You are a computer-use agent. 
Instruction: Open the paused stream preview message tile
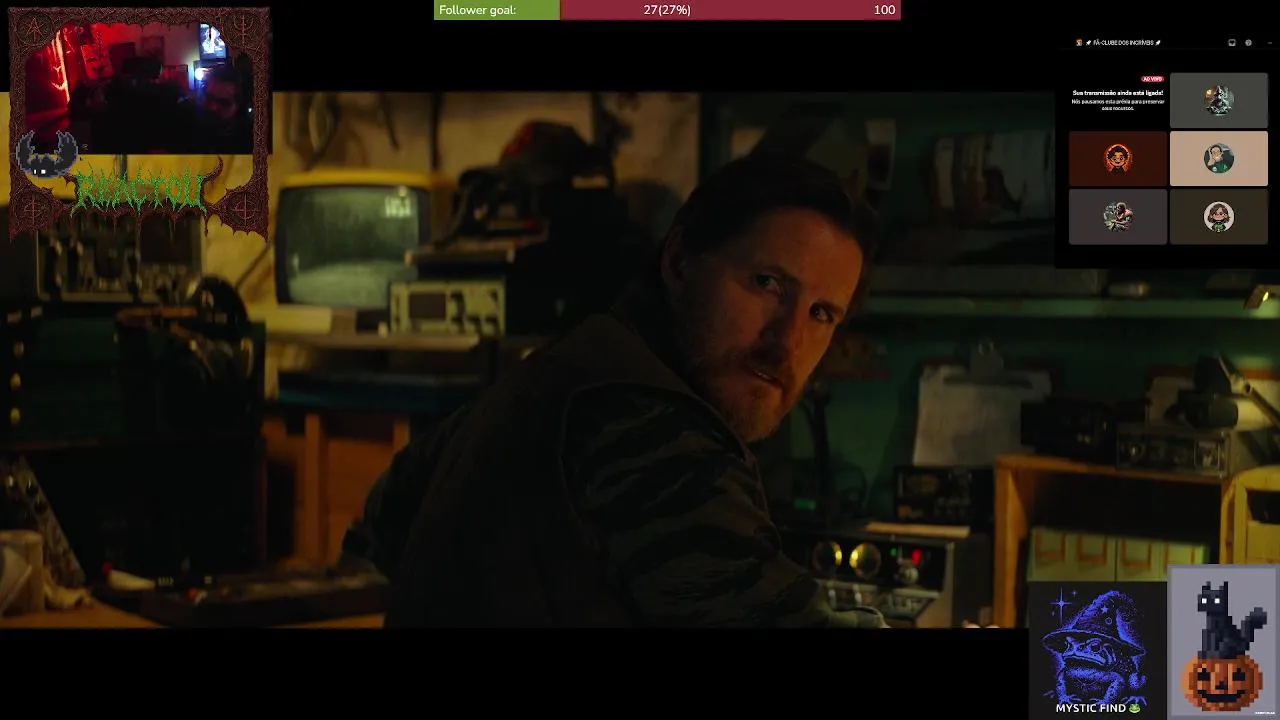point(1117,100)
